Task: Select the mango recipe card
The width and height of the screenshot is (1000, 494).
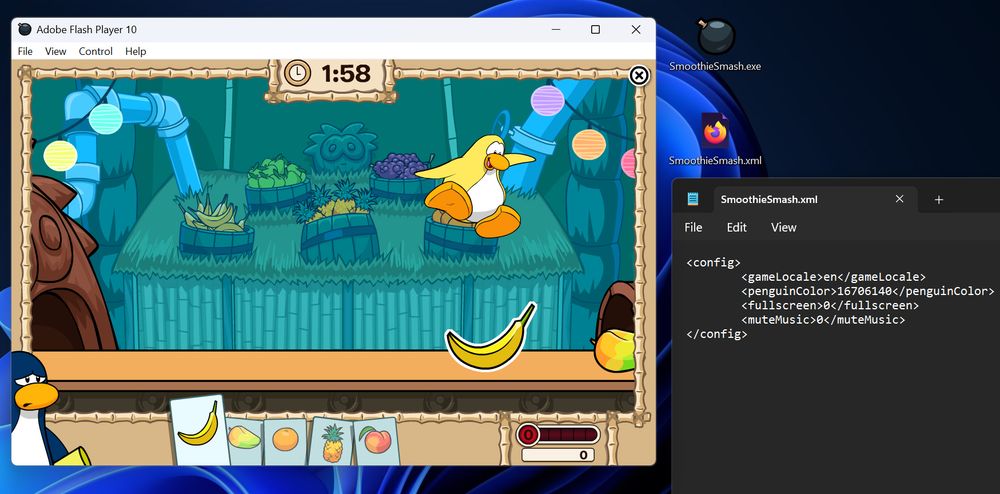Action: (245, 440)
